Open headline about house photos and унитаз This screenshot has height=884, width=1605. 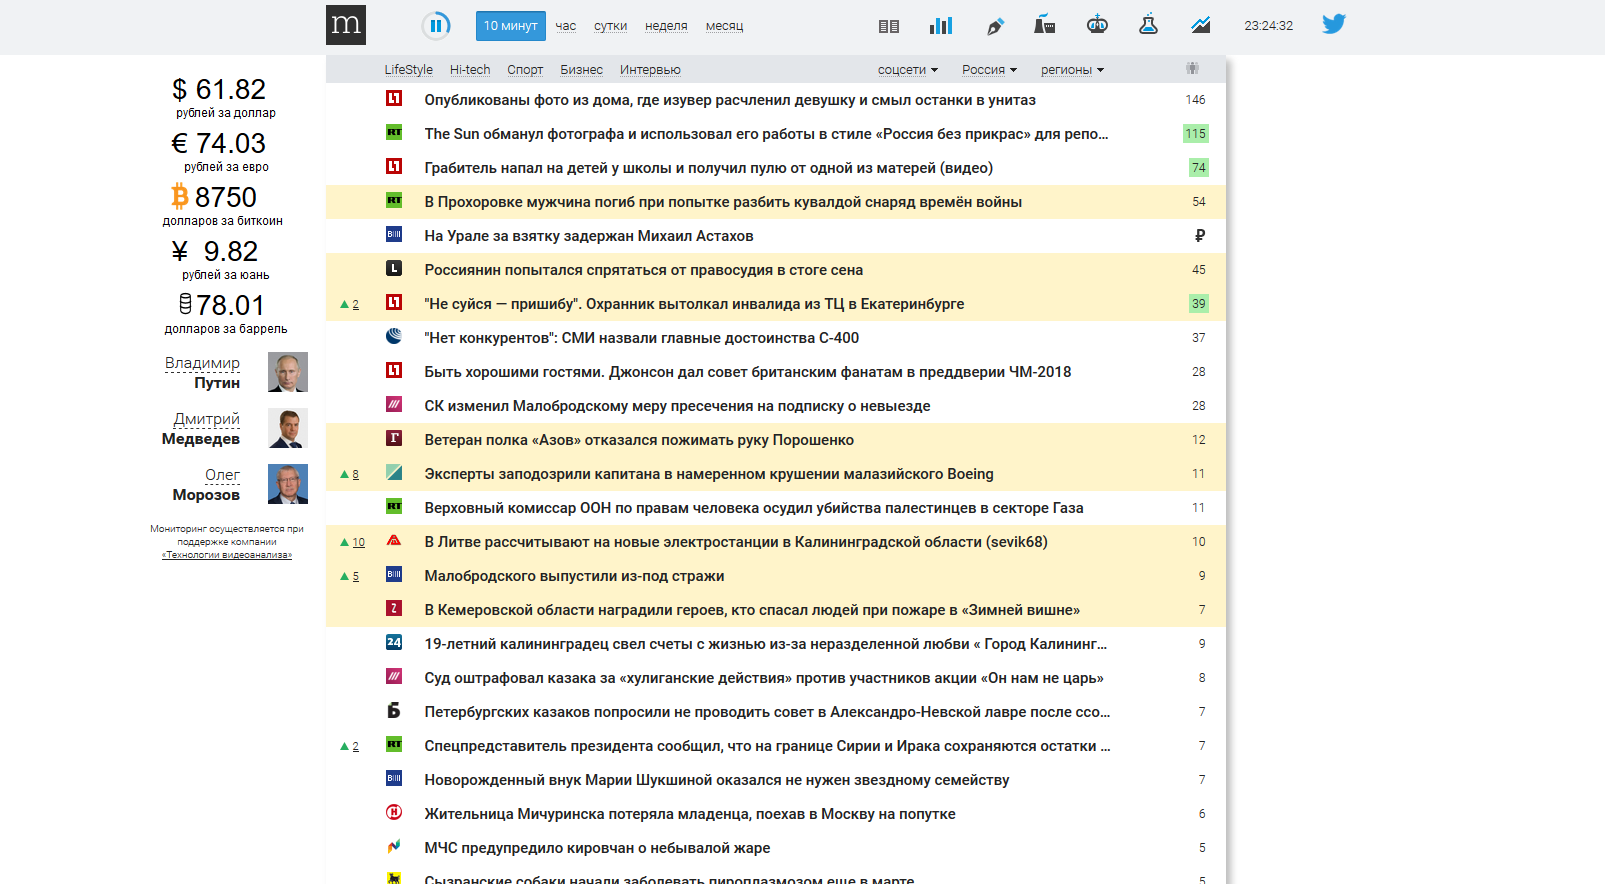pos(730,100)
